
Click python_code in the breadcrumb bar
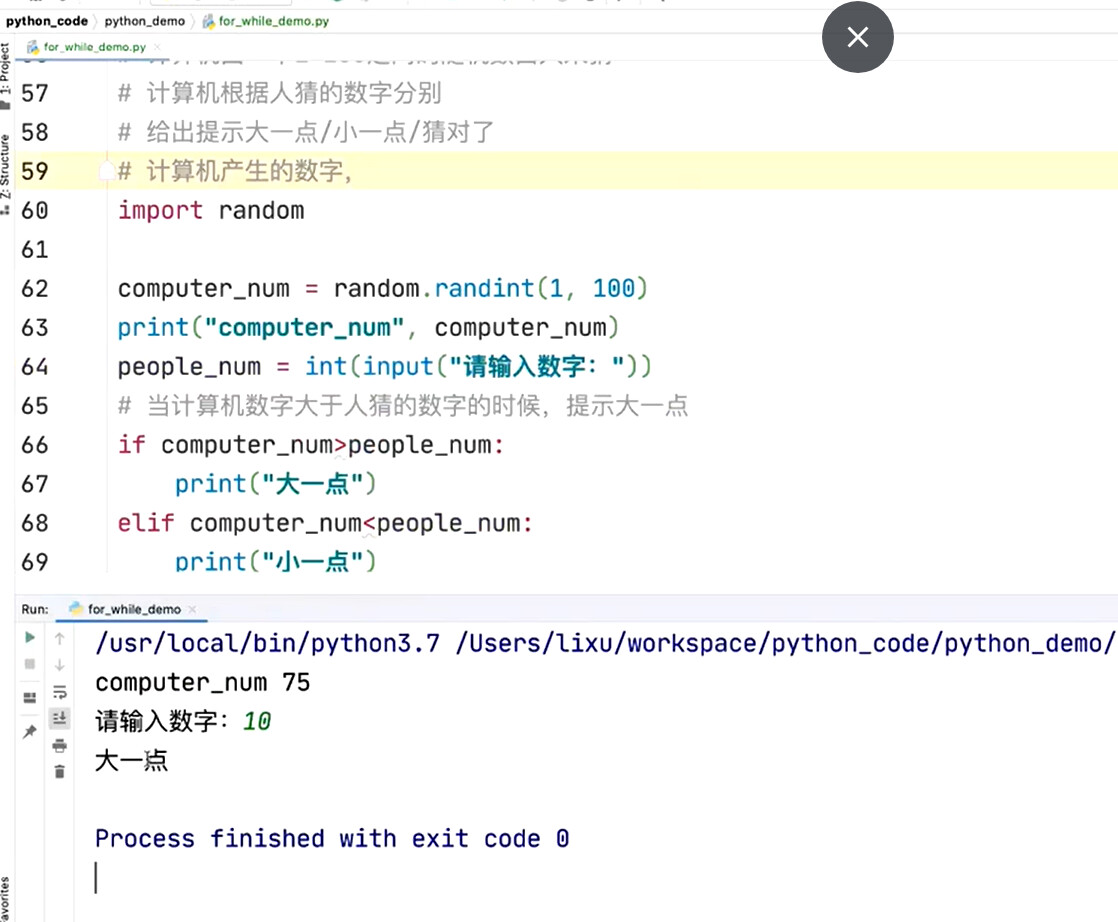point(47,21)
